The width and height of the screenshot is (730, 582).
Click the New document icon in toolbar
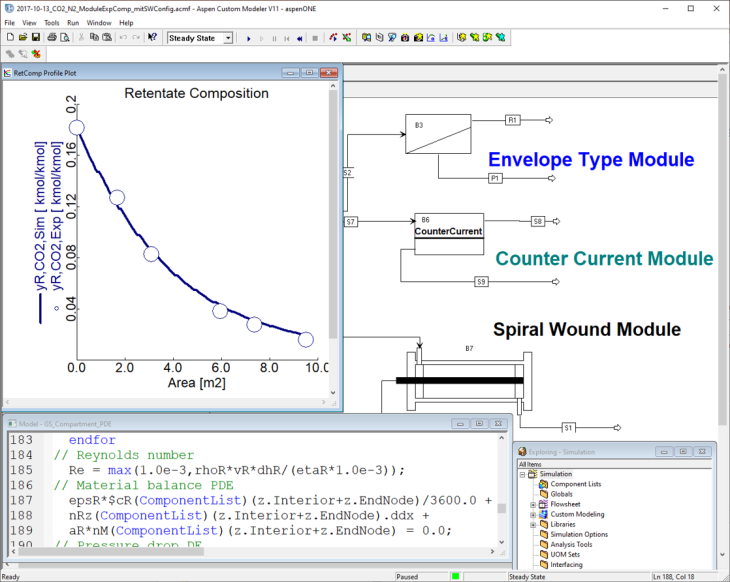tap(9, 38)
